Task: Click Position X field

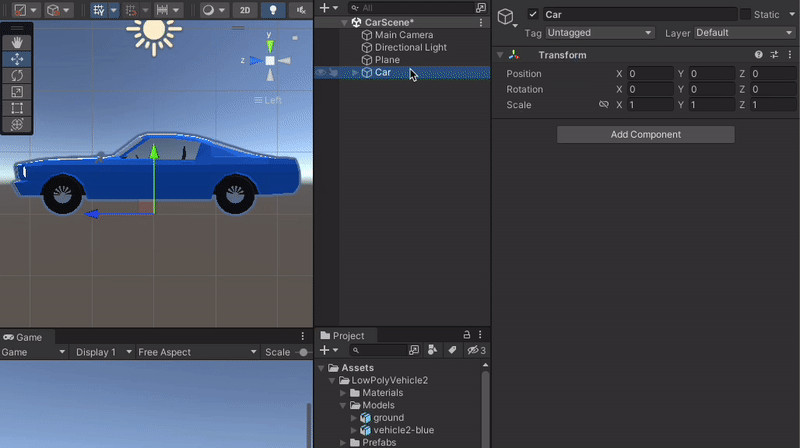Action: (x=650, y=73)
